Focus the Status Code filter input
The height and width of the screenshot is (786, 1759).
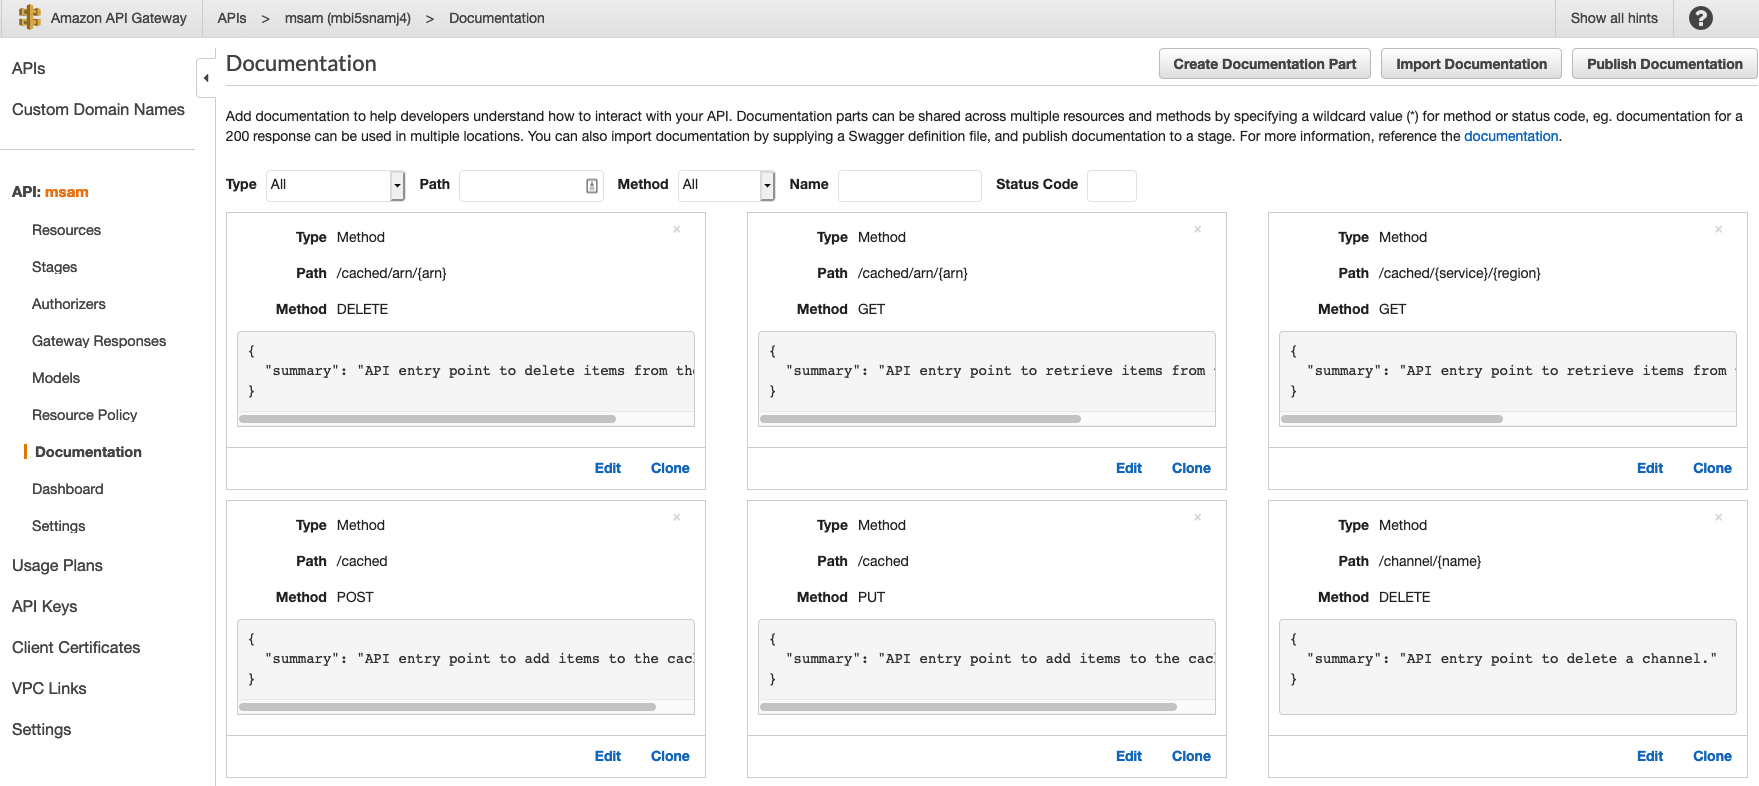tap(1112, 185)
